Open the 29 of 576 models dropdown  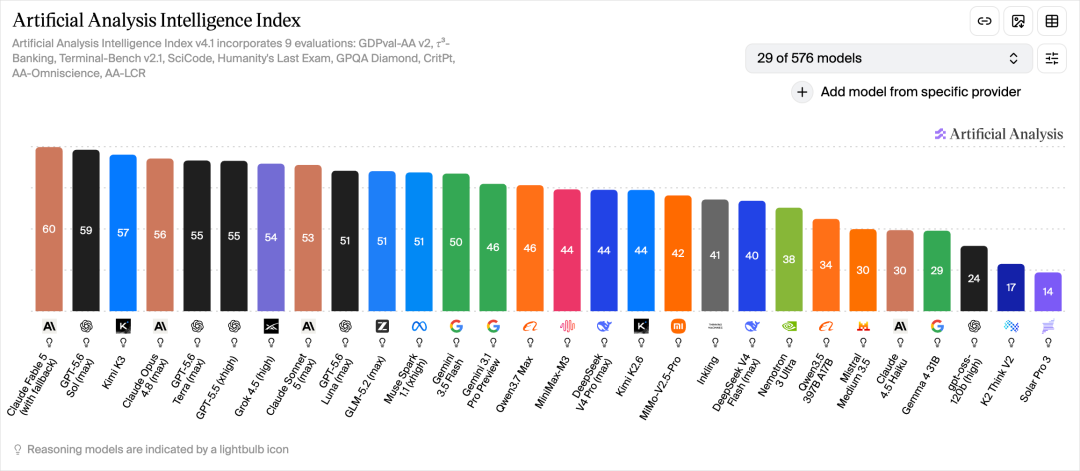coord(889,59)
